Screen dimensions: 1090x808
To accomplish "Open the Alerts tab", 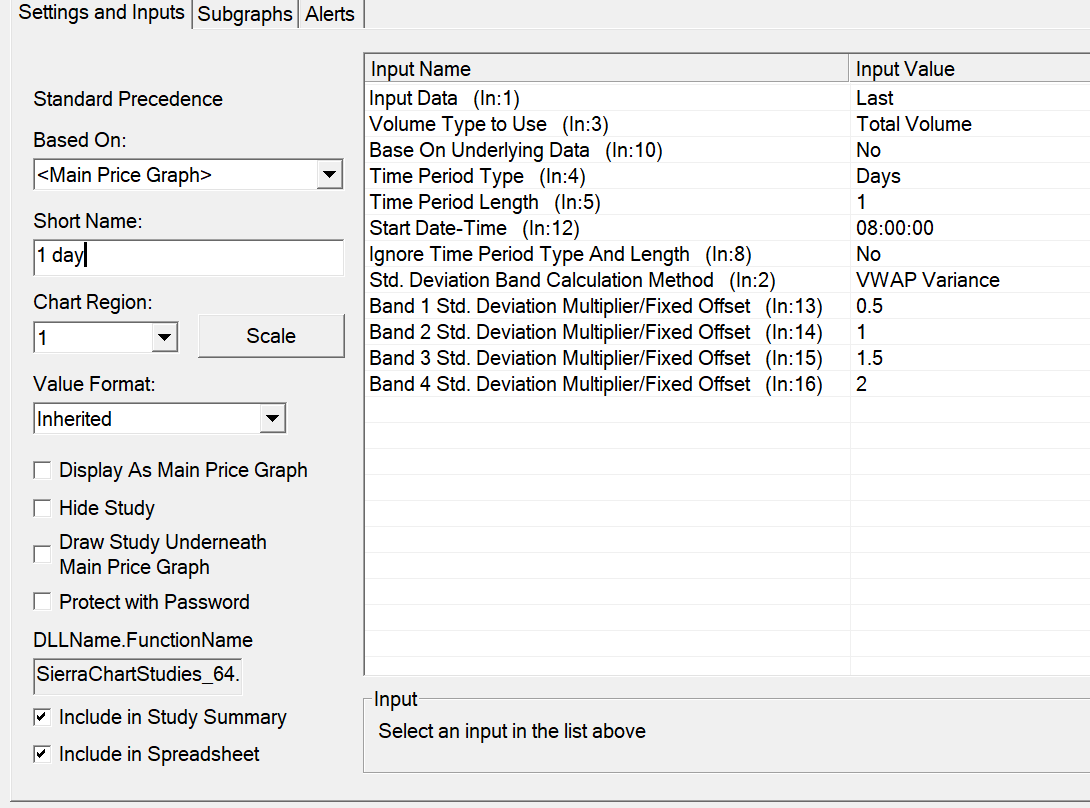I will pyautogui.click(x=329, y=14).
